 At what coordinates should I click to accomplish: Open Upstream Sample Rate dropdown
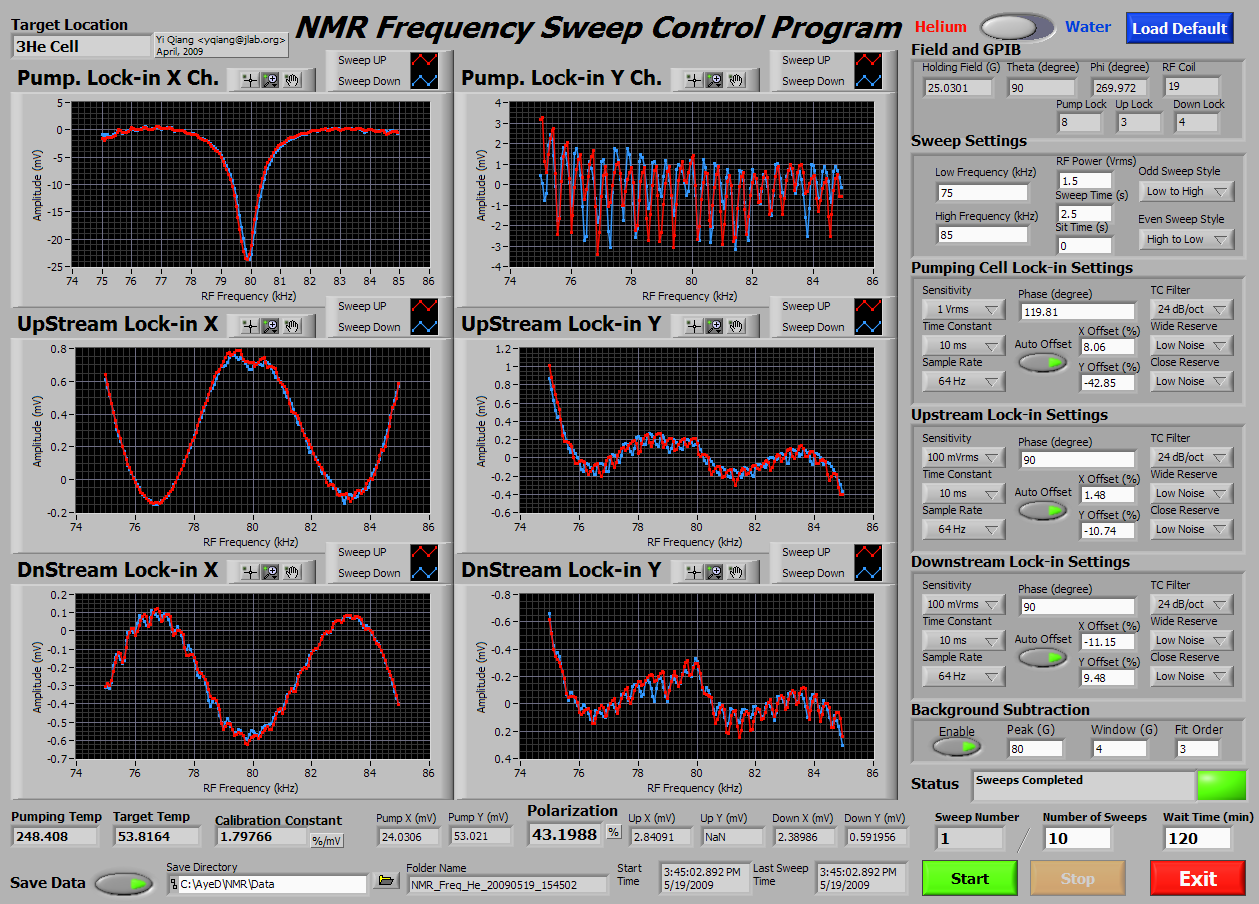coord(963,529)
